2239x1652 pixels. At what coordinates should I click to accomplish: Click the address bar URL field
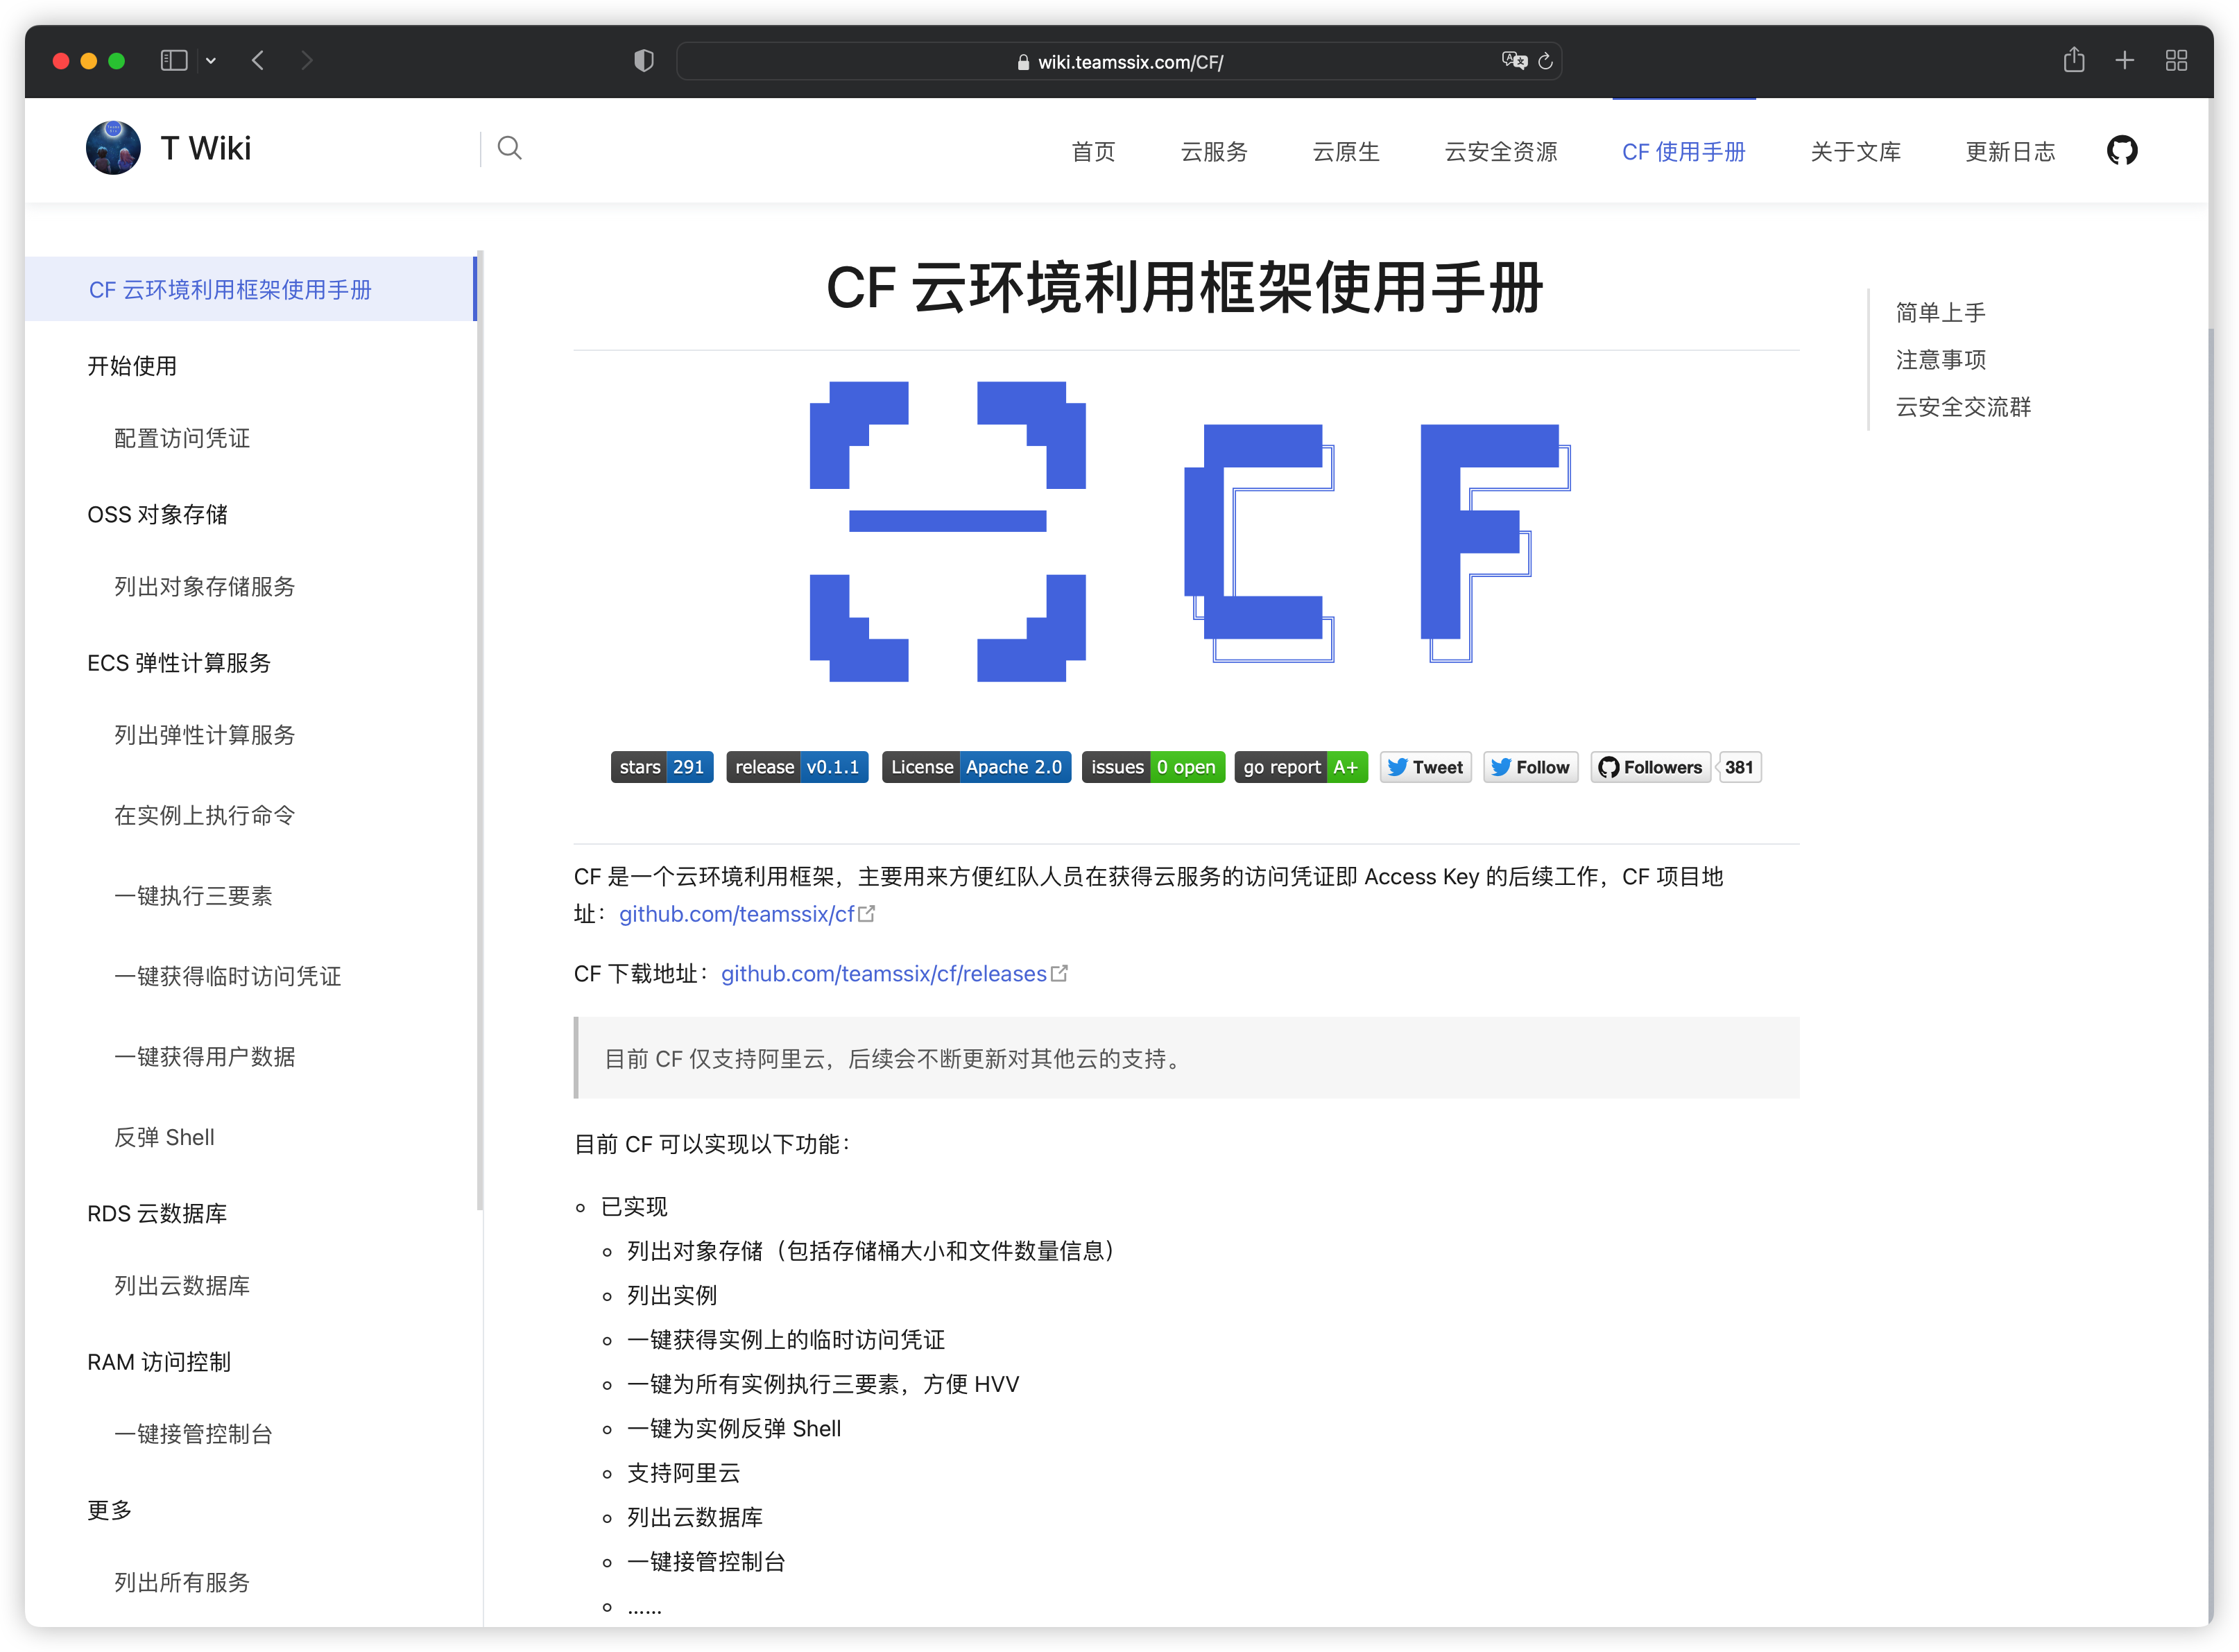coord(1120,62)
